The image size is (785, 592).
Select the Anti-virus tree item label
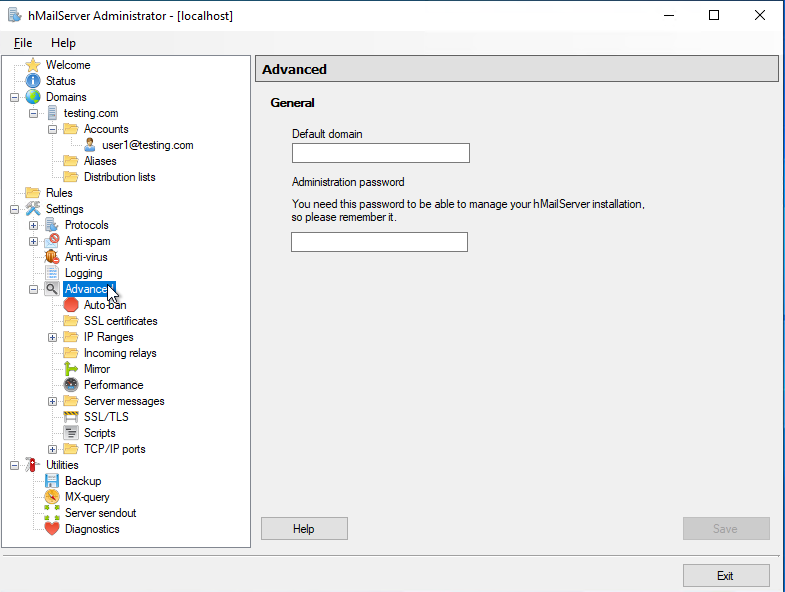[x=86, y=257]
